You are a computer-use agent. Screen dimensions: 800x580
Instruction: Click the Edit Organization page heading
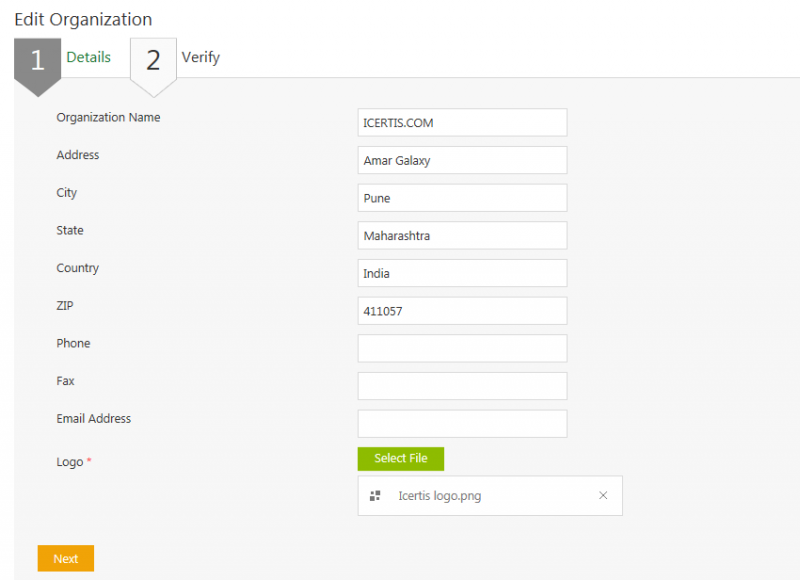pyautogui.click(x=83, y=19)
